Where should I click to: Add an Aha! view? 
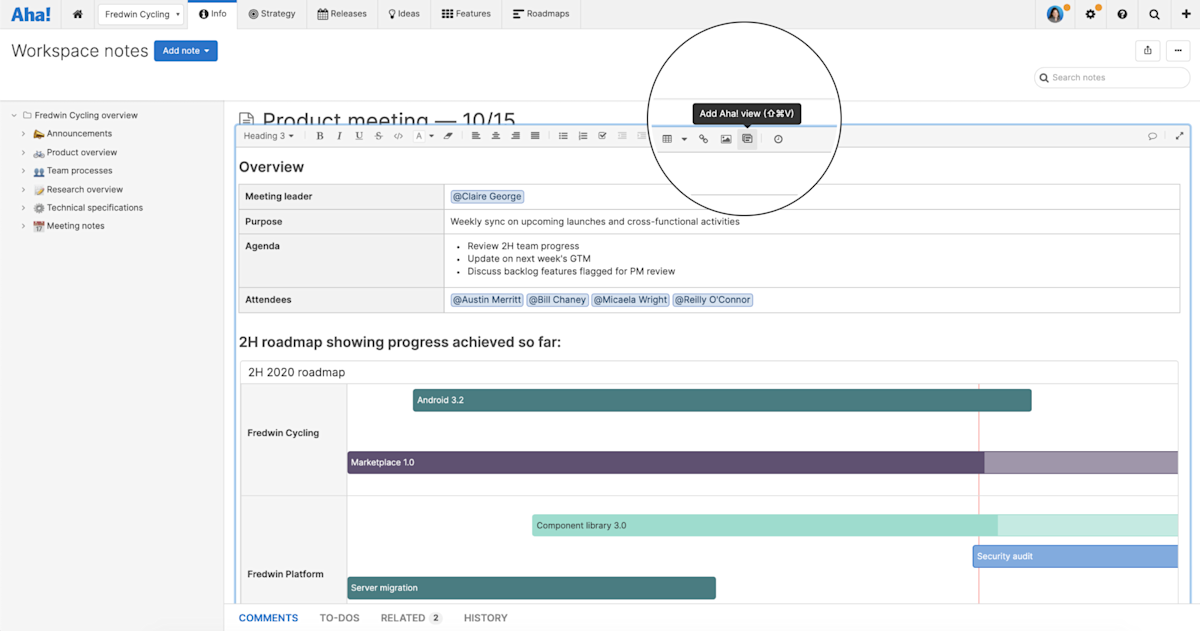tap(747, 139)
